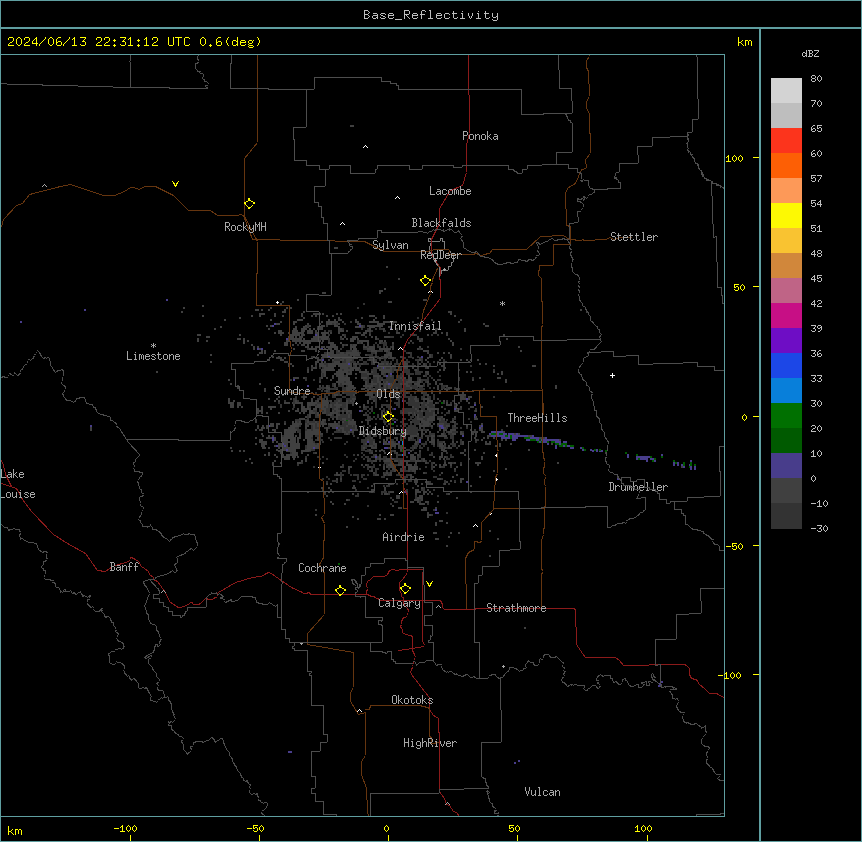Click the Banff label
Screen dimensions: 862x842
(124, 567)
